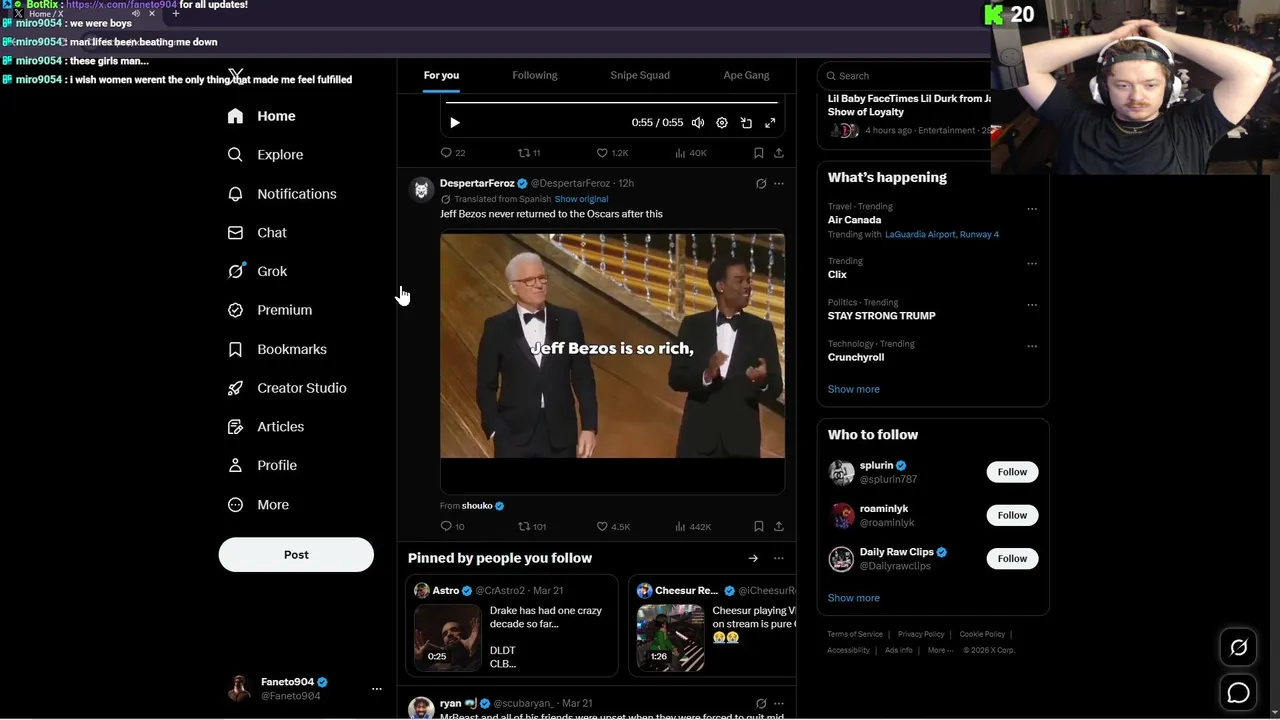Click arrow next to Pinned by people
This screenshot has height=720, width=1280.
coord(753,559)
